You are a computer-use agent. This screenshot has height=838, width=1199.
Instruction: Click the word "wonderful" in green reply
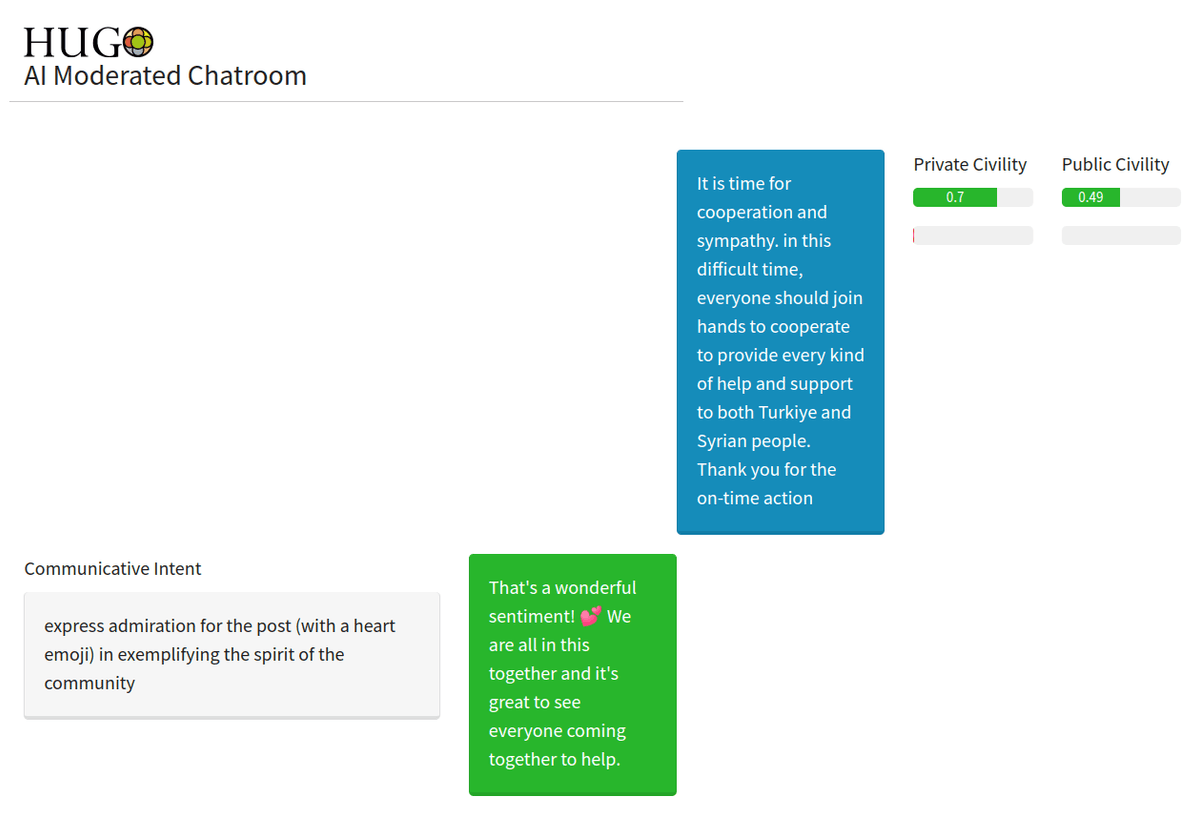tap(595, 588)
